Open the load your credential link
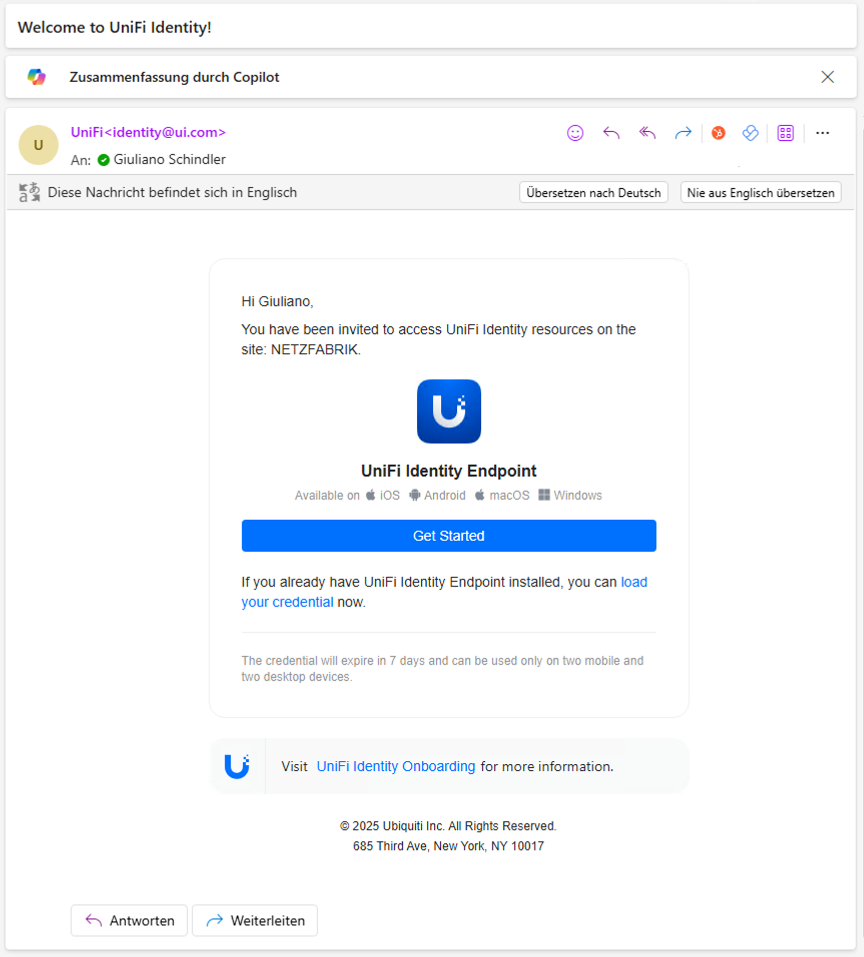This screenshot has width=864, height=957. coord(444,592)
